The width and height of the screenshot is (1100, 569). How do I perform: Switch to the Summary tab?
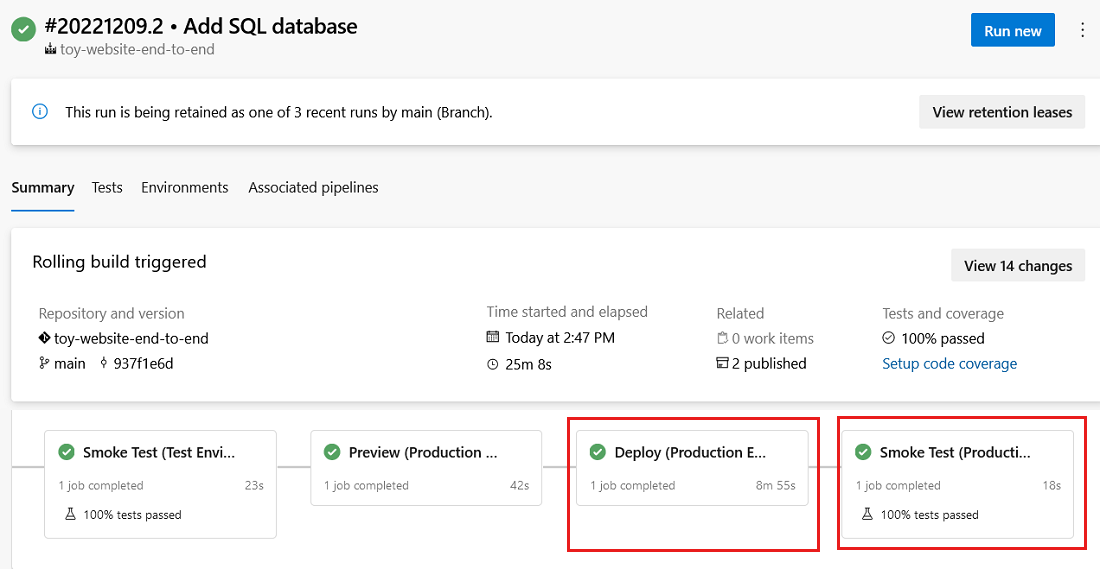pyautogui.click(x=43, y=187)
